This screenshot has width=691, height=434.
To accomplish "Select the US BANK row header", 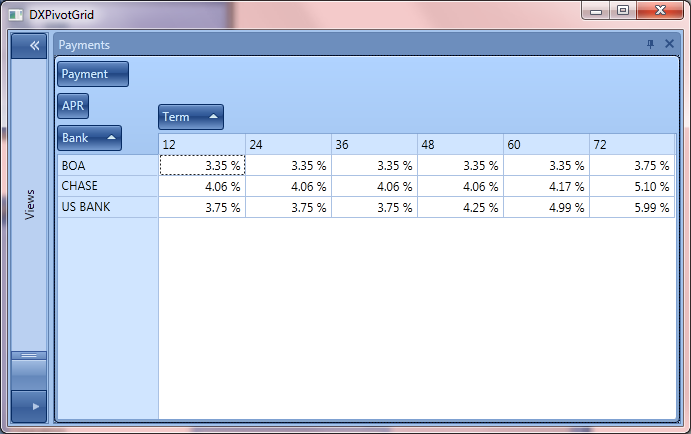I will point(108,207).
